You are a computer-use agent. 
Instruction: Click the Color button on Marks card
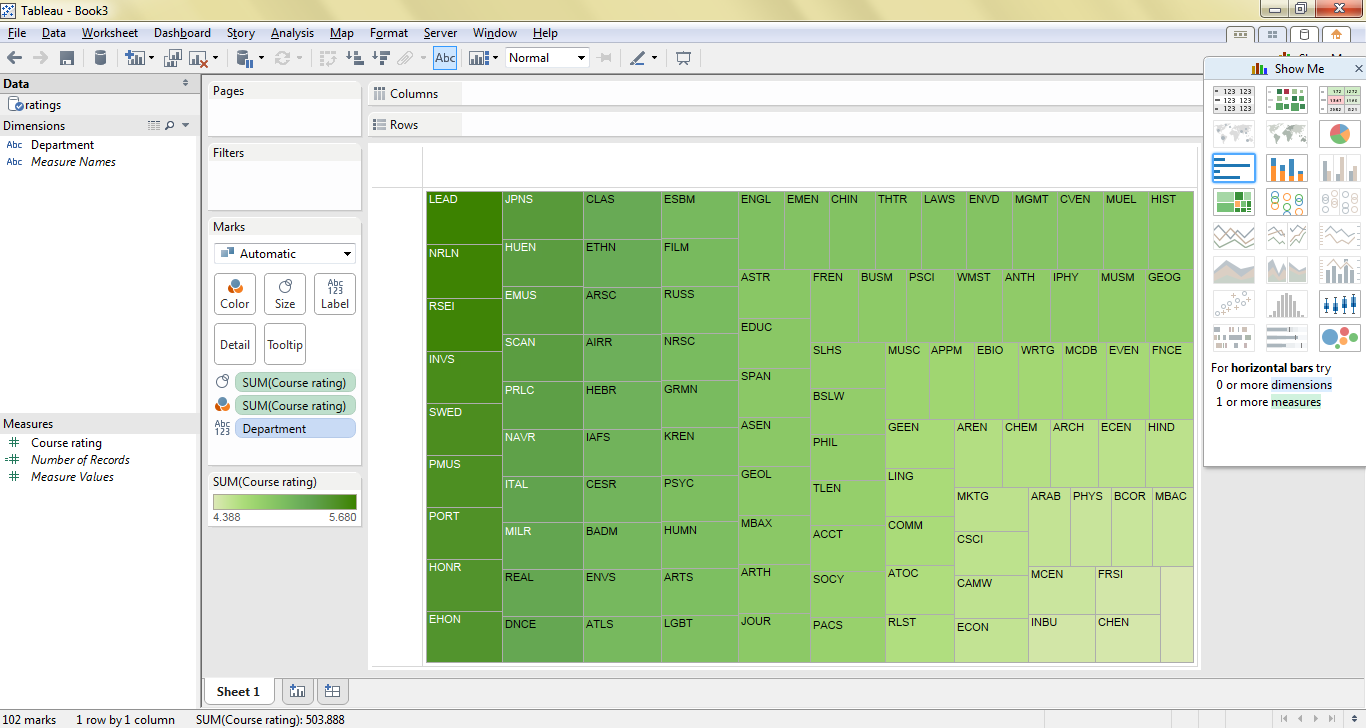coord(235,294)
